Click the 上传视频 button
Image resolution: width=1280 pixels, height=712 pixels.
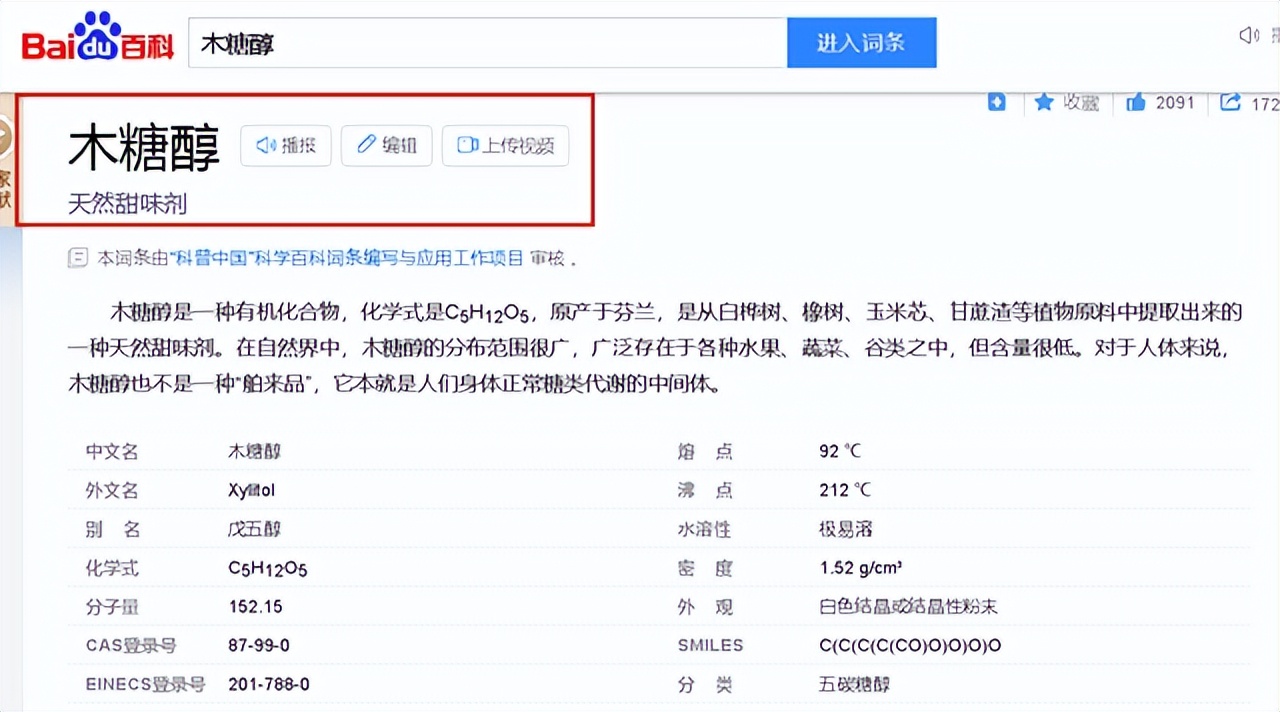[505, 145]
